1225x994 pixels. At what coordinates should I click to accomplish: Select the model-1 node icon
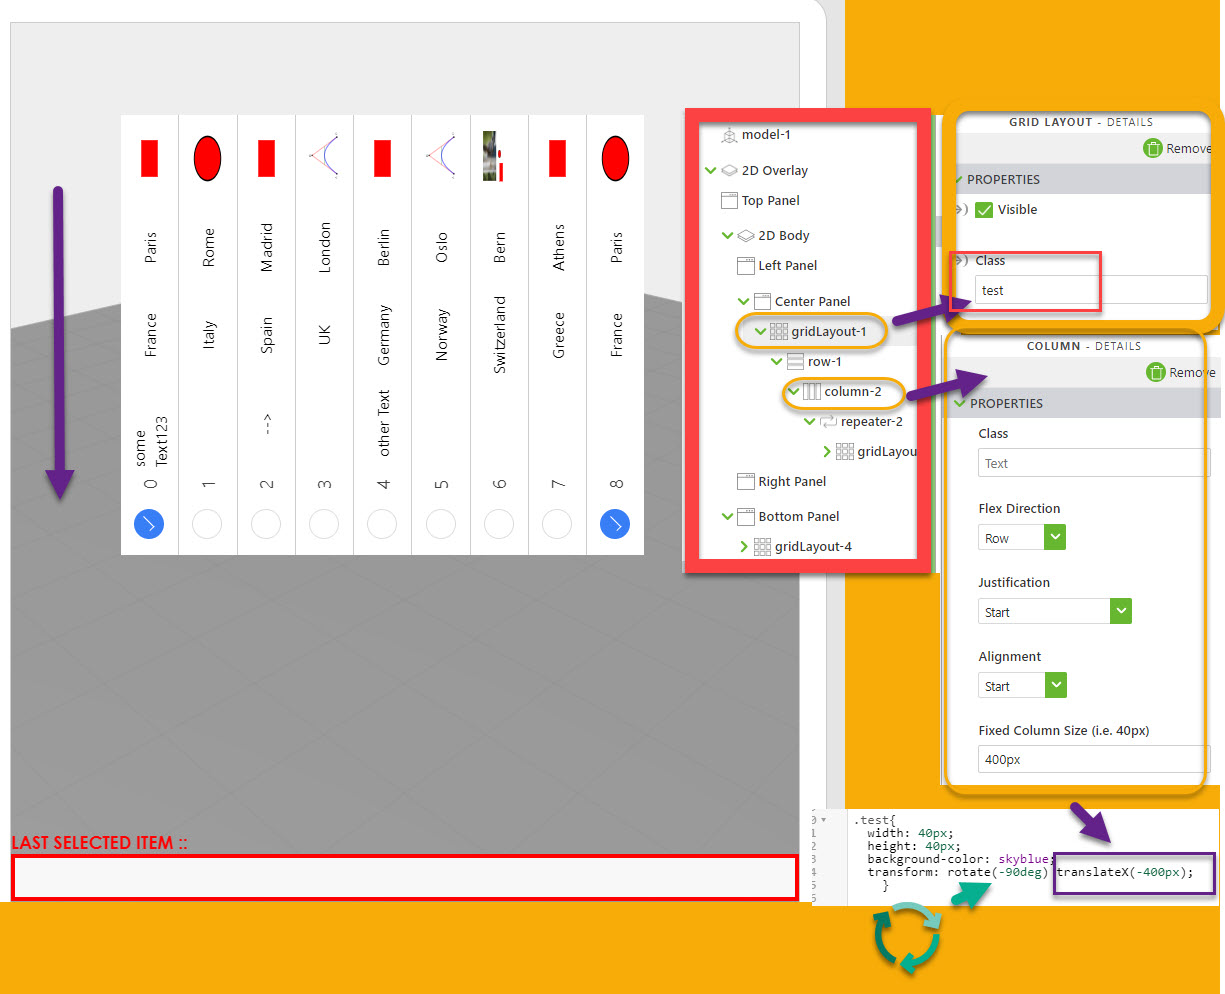tap(730, 136)
